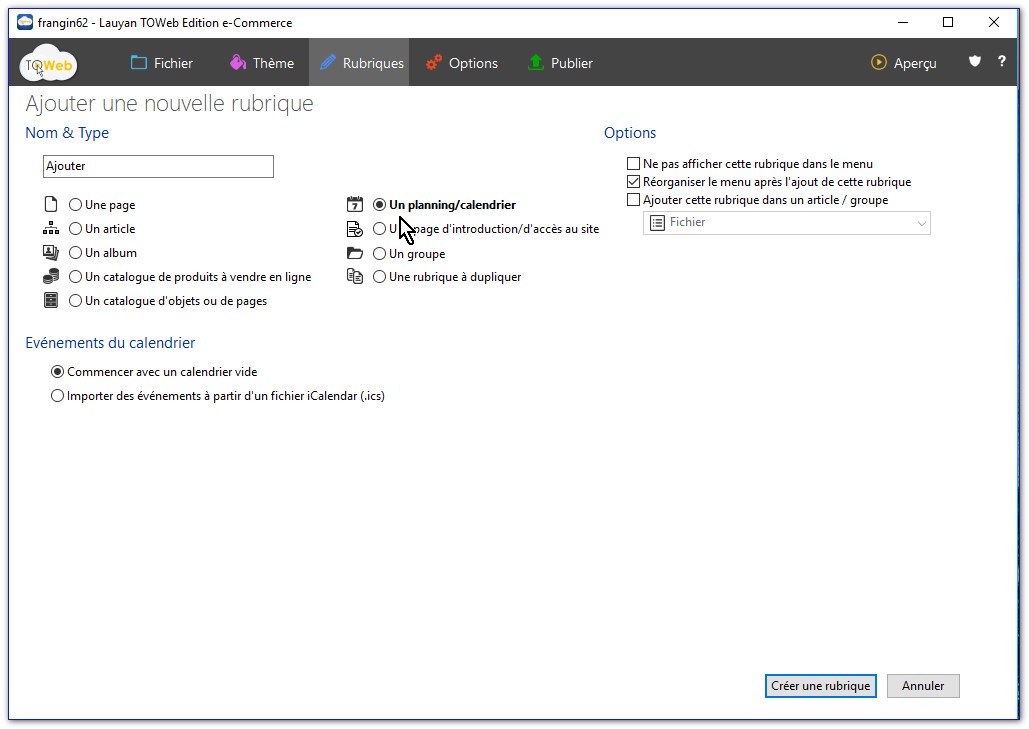Click the Annuler button
Image resolution: width=1029 pixels, height=729 pixels.
(922, 686)
